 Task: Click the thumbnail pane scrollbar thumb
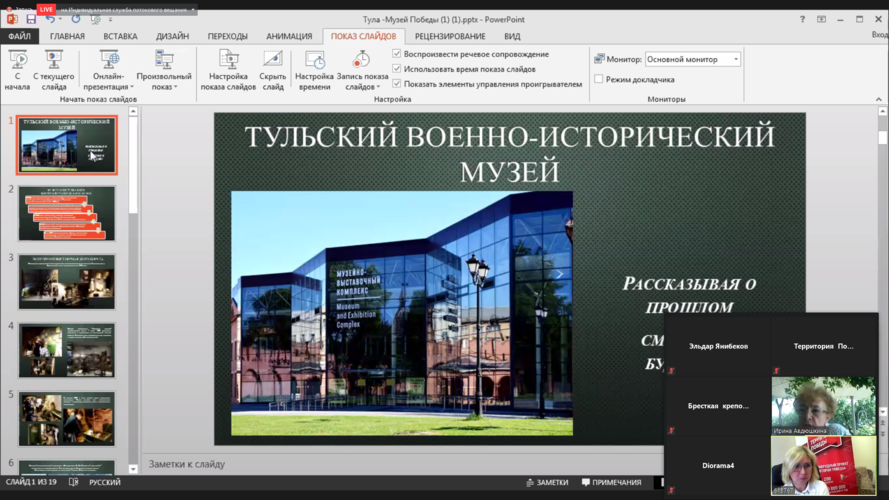[x=133, y=165]
